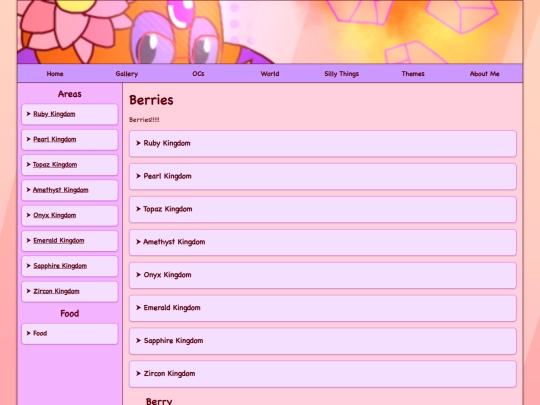The image size is (540, 405).
Task: Visit the About Me page
Action: click(484, 74)
